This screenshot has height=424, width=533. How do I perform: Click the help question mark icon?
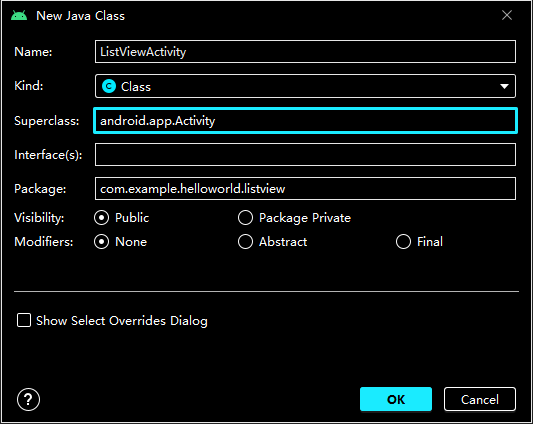pyautogui.click(x=28, y=399)
